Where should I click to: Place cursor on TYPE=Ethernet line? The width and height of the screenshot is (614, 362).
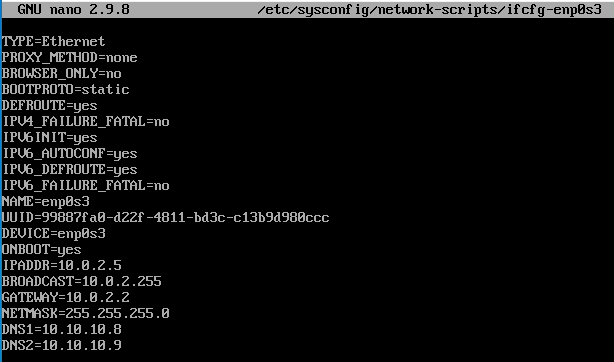(x=54, y=41)
